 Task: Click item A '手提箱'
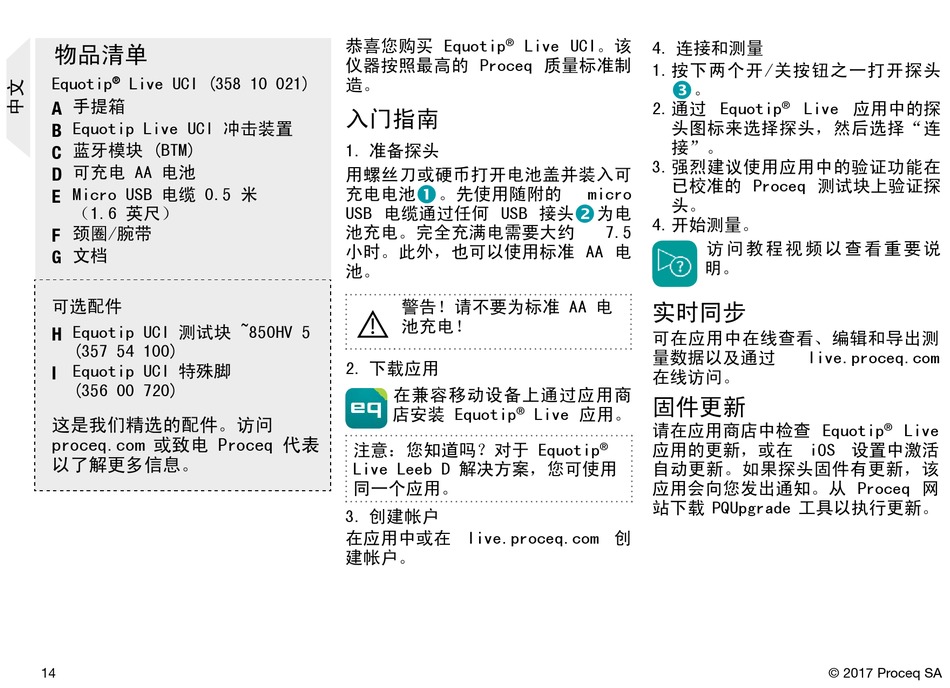point(88,107)
